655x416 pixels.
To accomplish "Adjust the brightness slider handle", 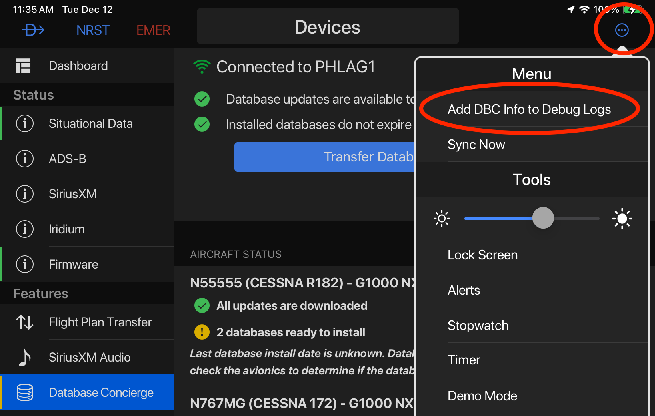I will tap(543, 218).
